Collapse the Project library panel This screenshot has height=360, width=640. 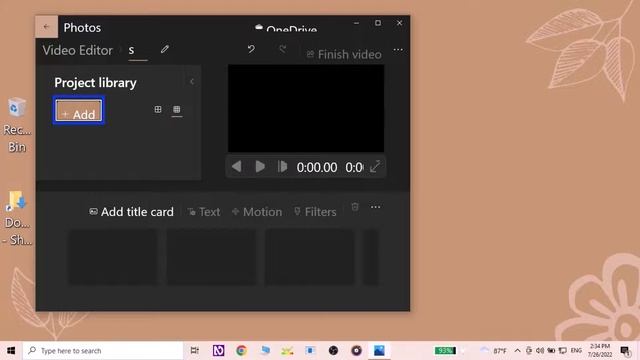[x=192, y=82]
